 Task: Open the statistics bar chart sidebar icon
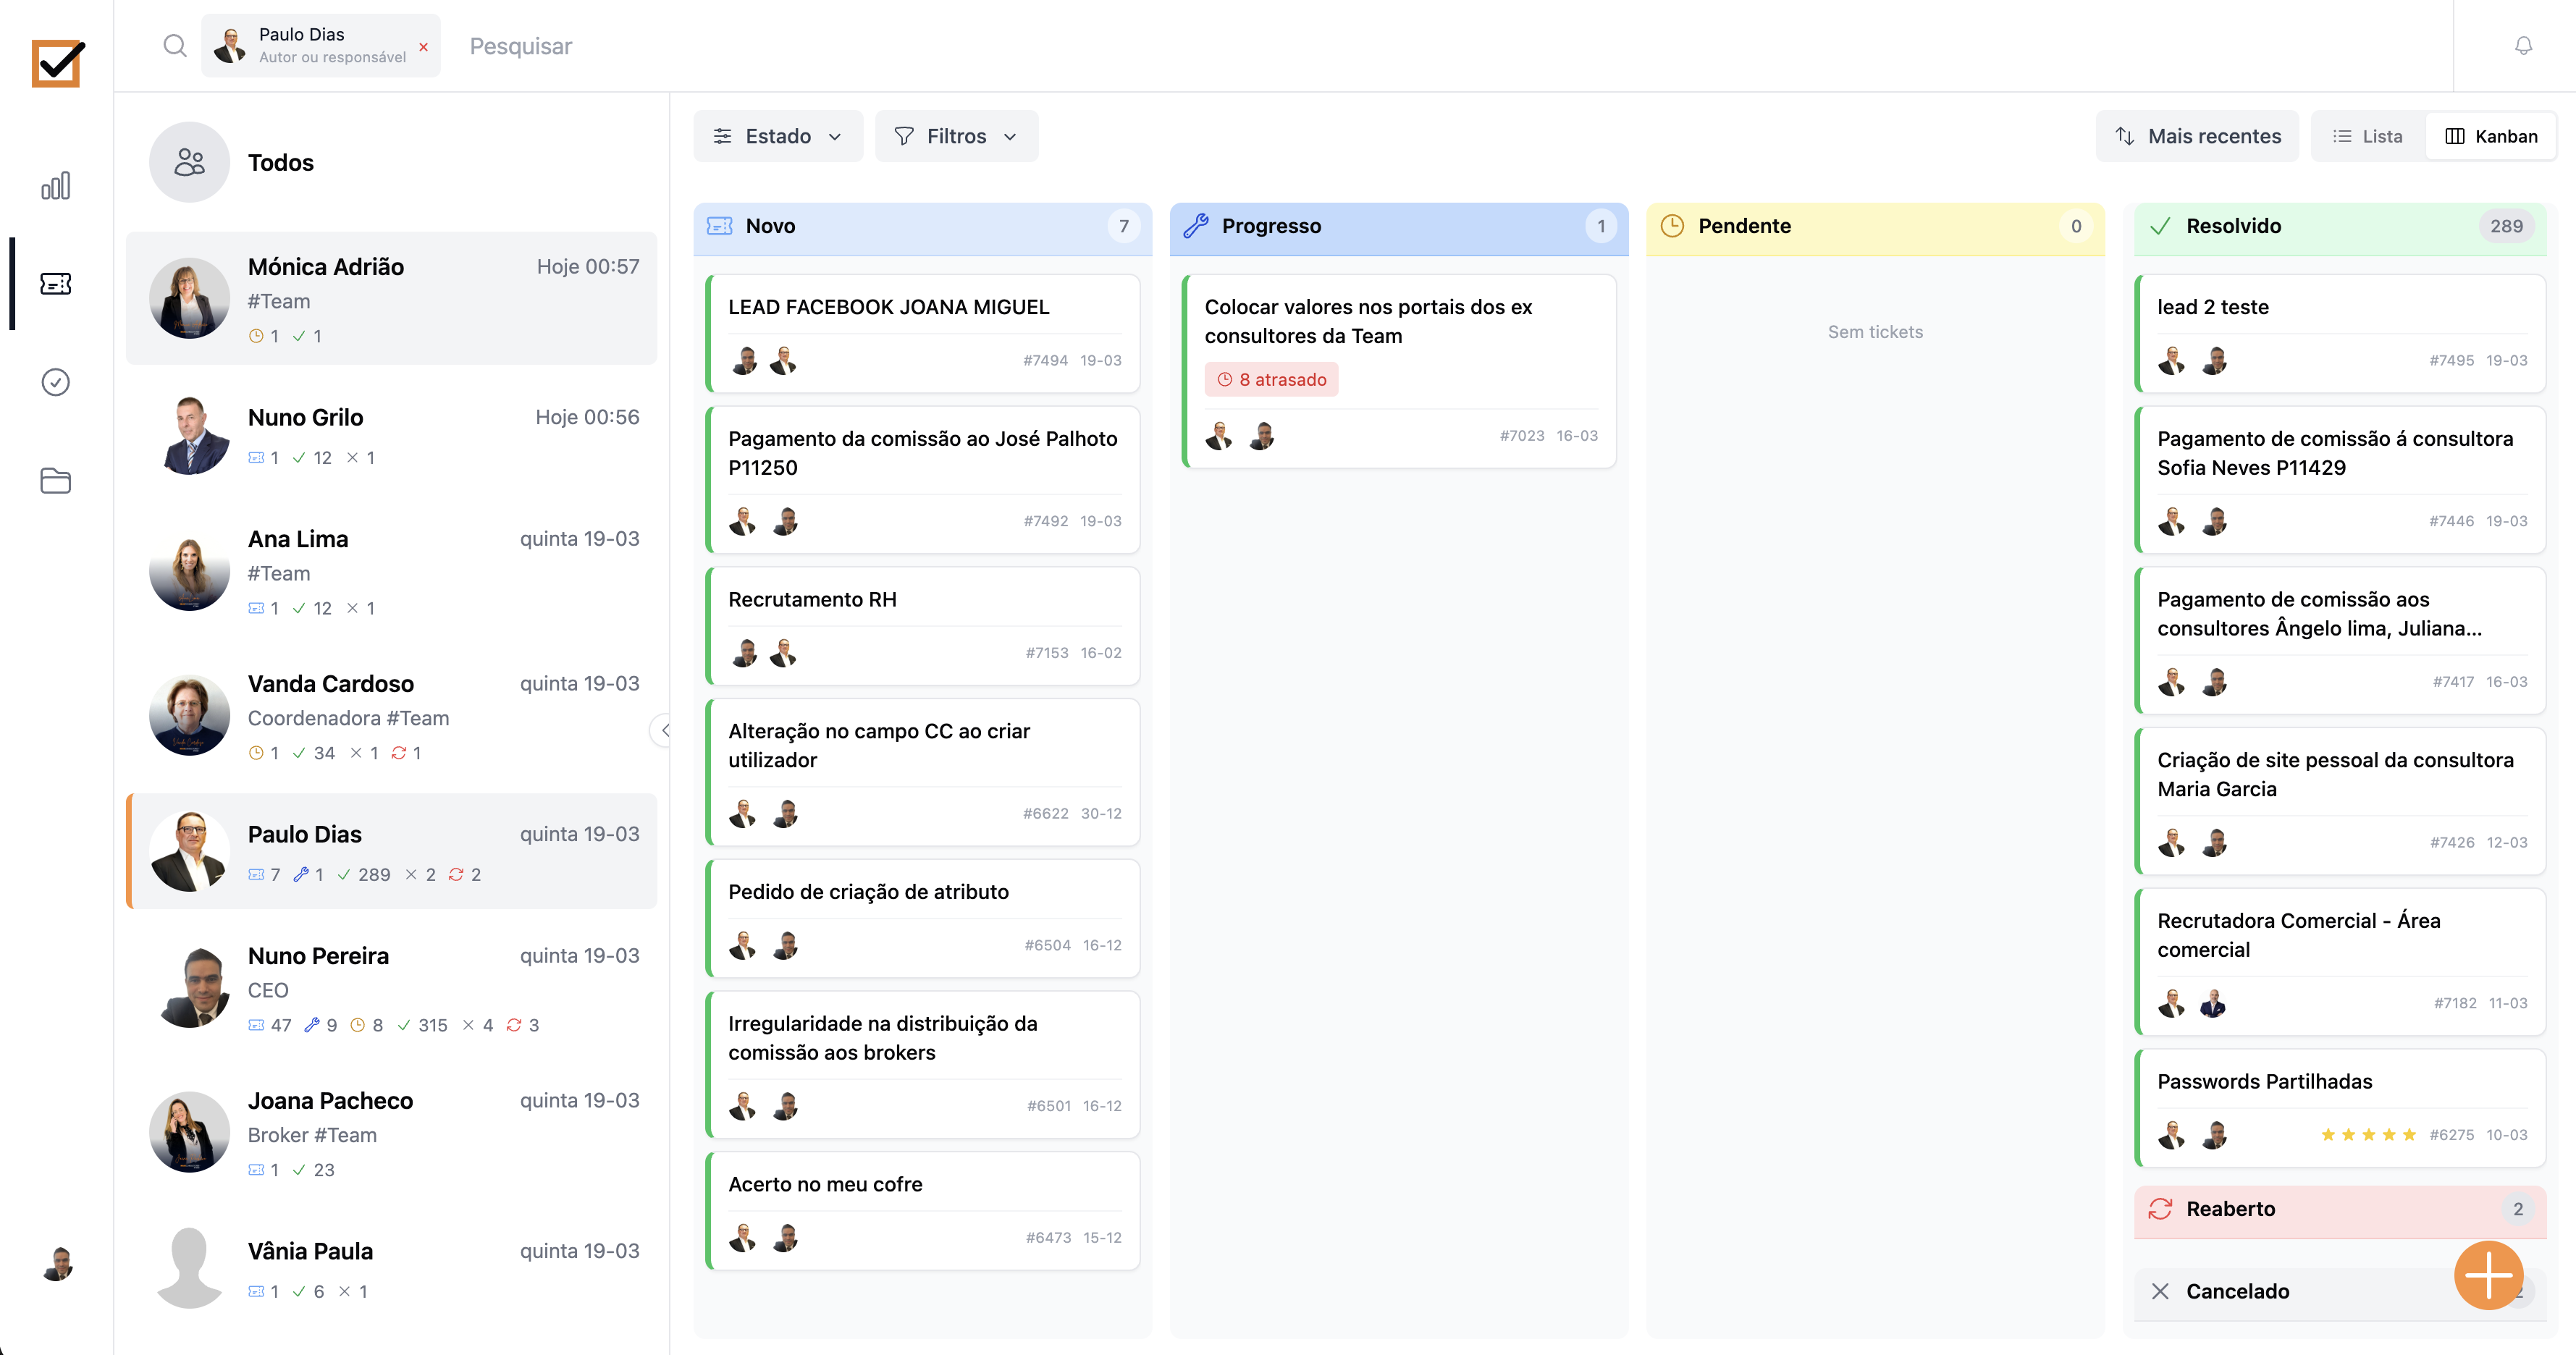[x=56, y=186]
